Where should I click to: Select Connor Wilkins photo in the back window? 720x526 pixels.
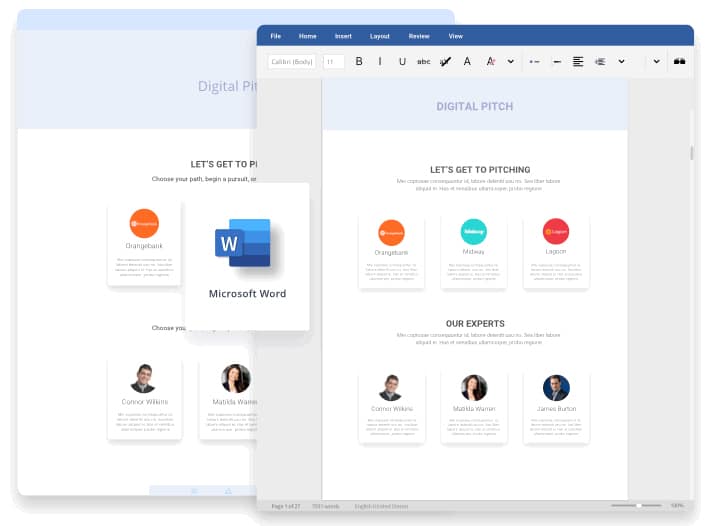click(144, 379)
